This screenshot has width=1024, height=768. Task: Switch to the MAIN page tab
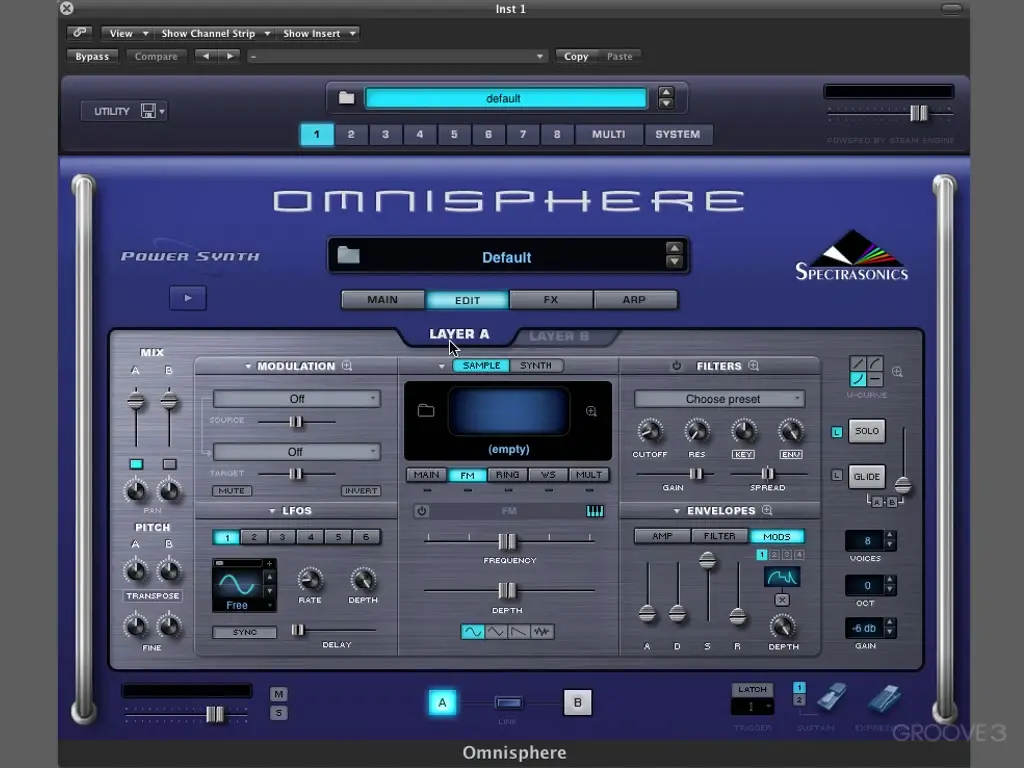(x=383, y=300)
